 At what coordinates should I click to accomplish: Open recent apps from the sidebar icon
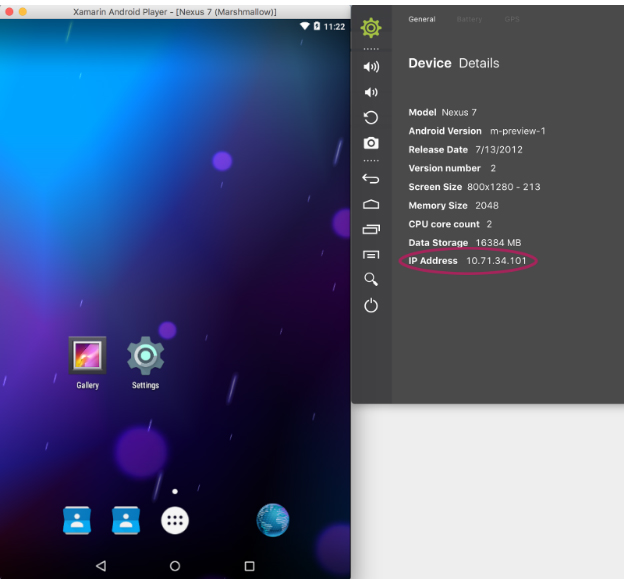(371, 229)
